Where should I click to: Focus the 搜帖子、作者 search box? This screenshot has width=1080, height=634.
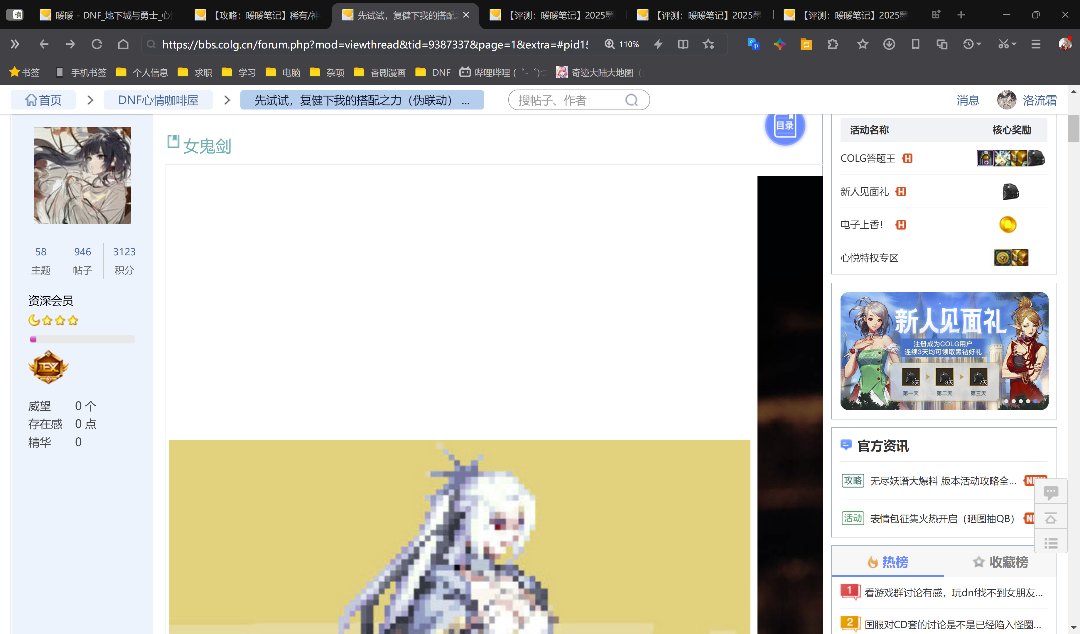(x=579, y=100)
